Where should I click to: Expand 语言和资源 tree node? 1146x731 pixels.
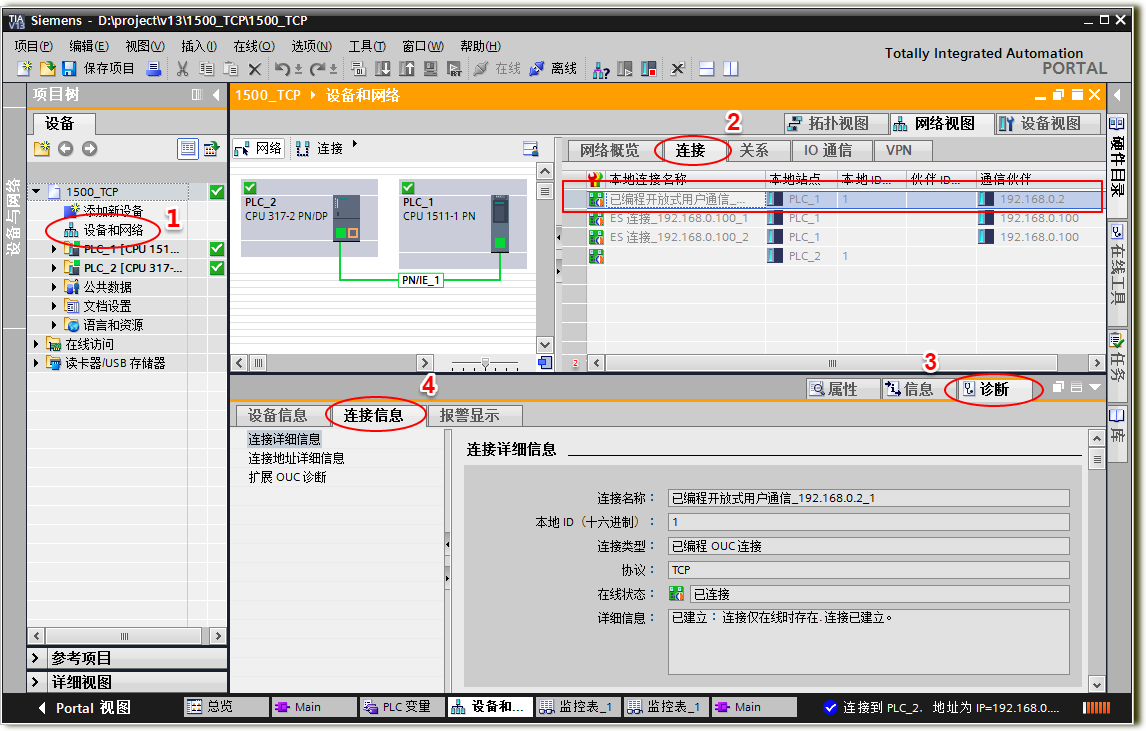click(x=53, y=325)
